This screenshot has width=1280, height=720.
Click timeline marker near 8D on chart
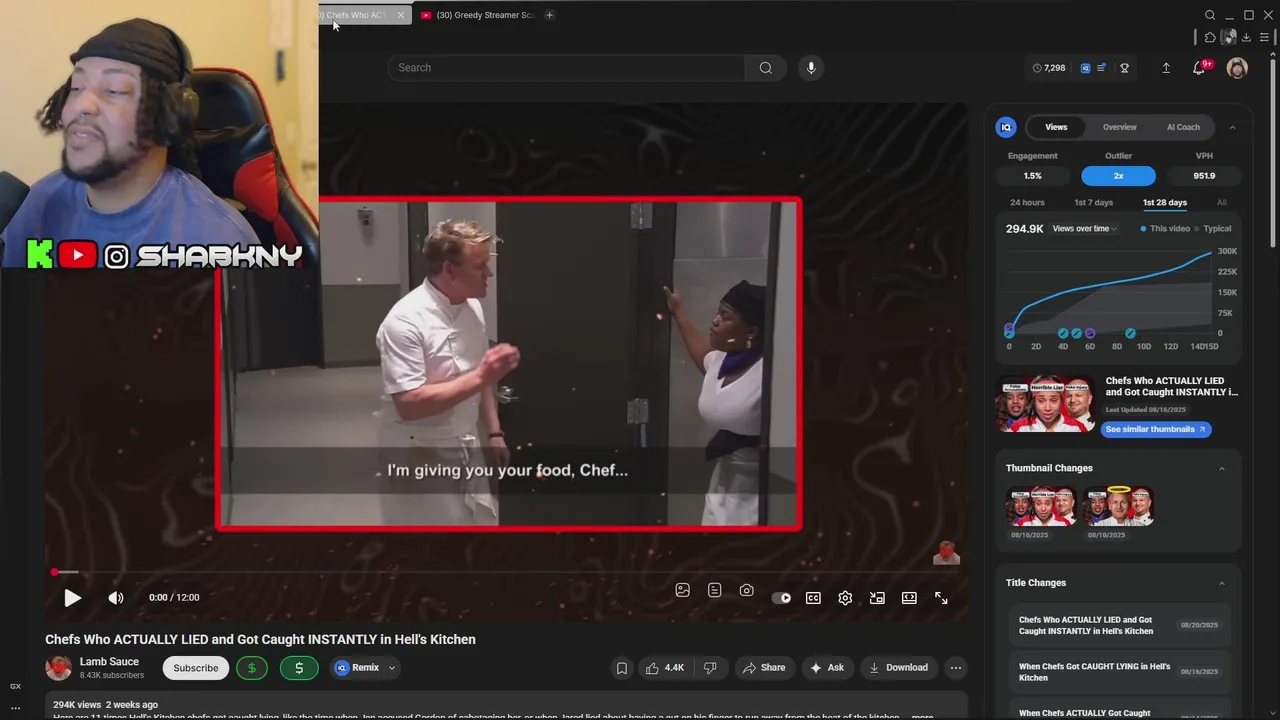point(1130,333)
